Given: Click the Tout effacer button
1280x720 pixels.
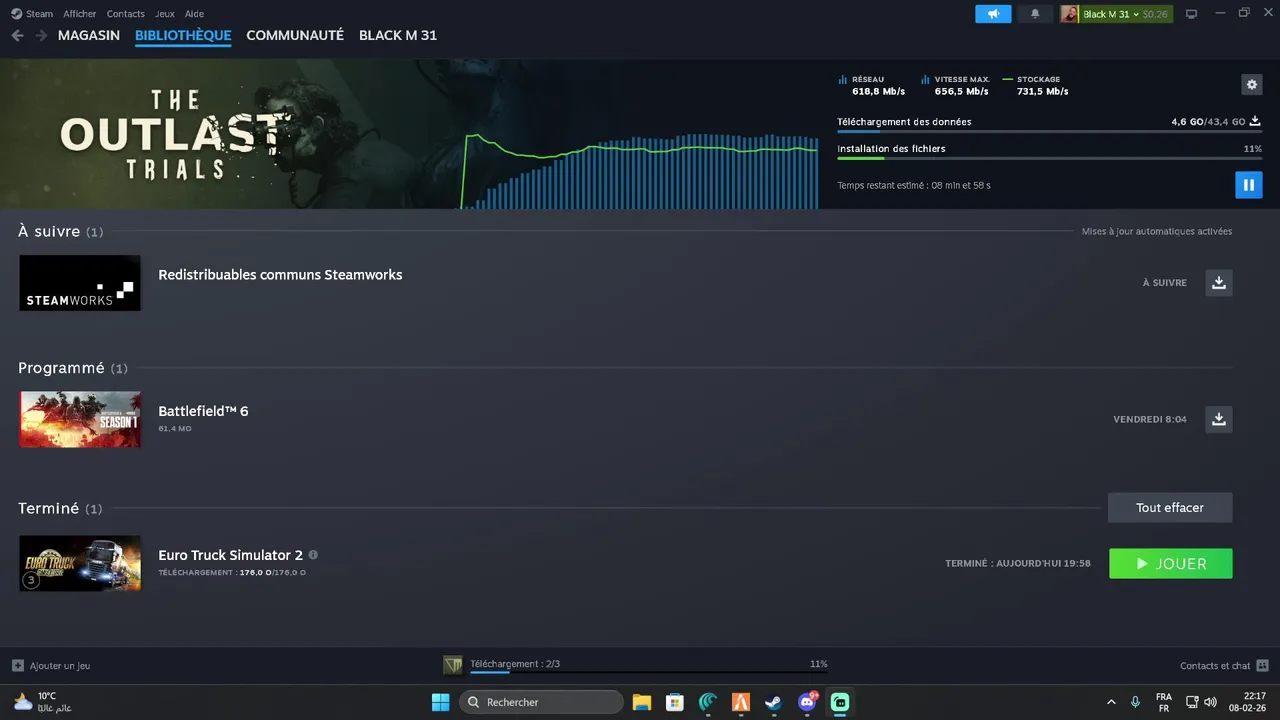Looking at the screenshot, I should [x=1170, y=508].
